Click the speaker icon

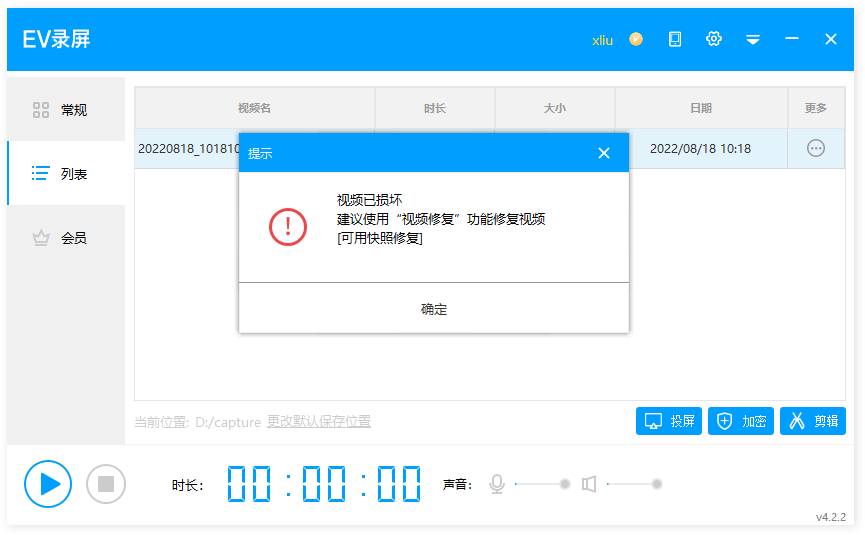589,484
